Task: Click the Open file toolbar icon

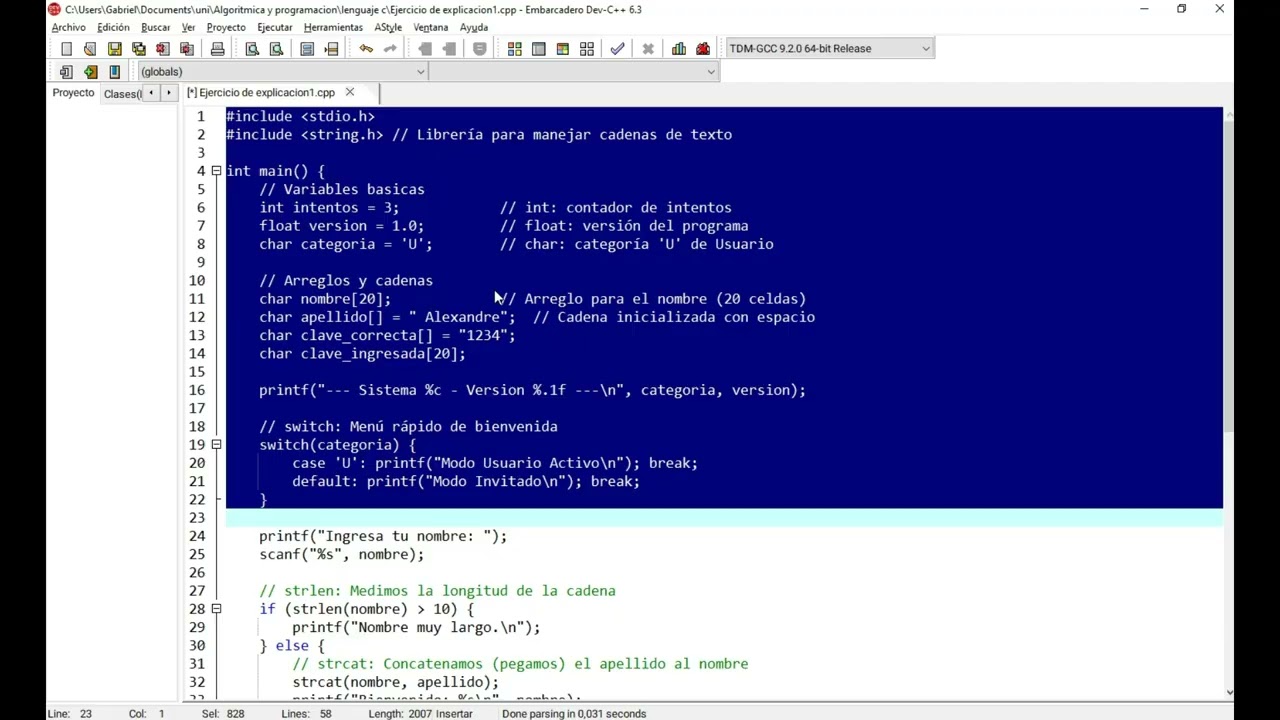Action: (x=90, y=48)
